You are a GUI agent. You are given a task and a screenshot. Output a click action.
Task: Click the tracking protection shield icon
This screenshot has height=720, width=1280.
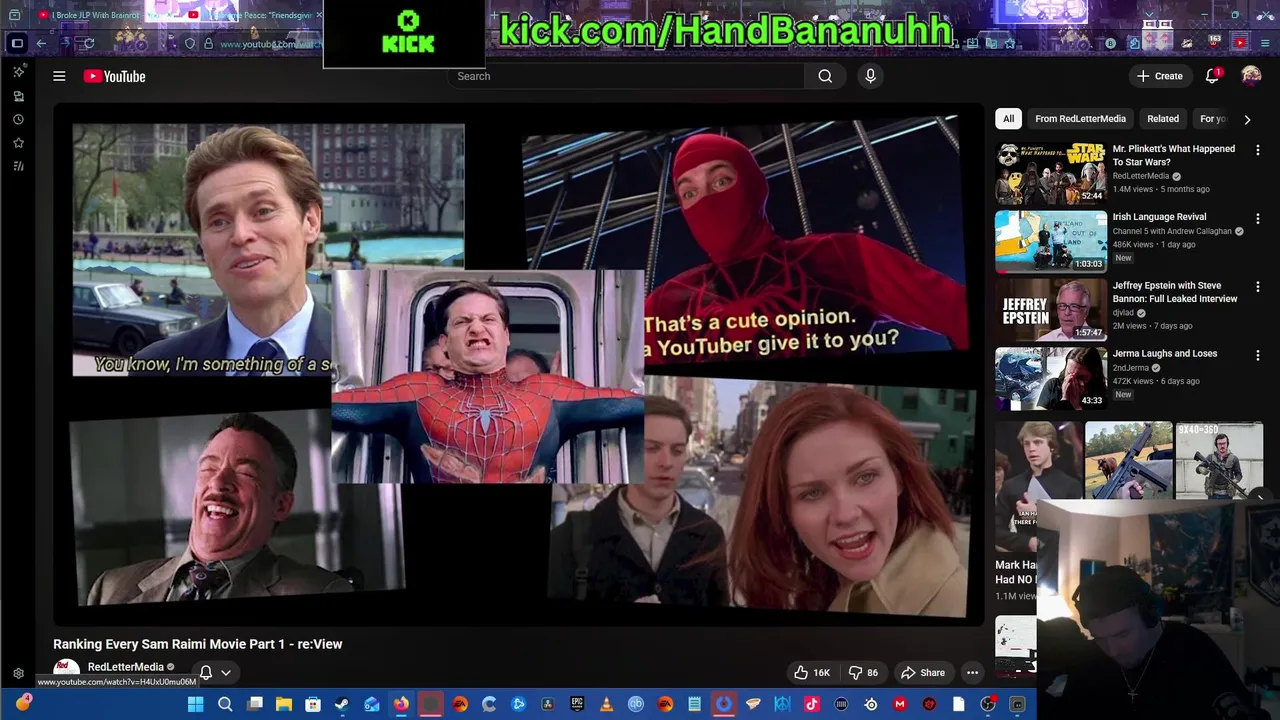click(189, 44)
